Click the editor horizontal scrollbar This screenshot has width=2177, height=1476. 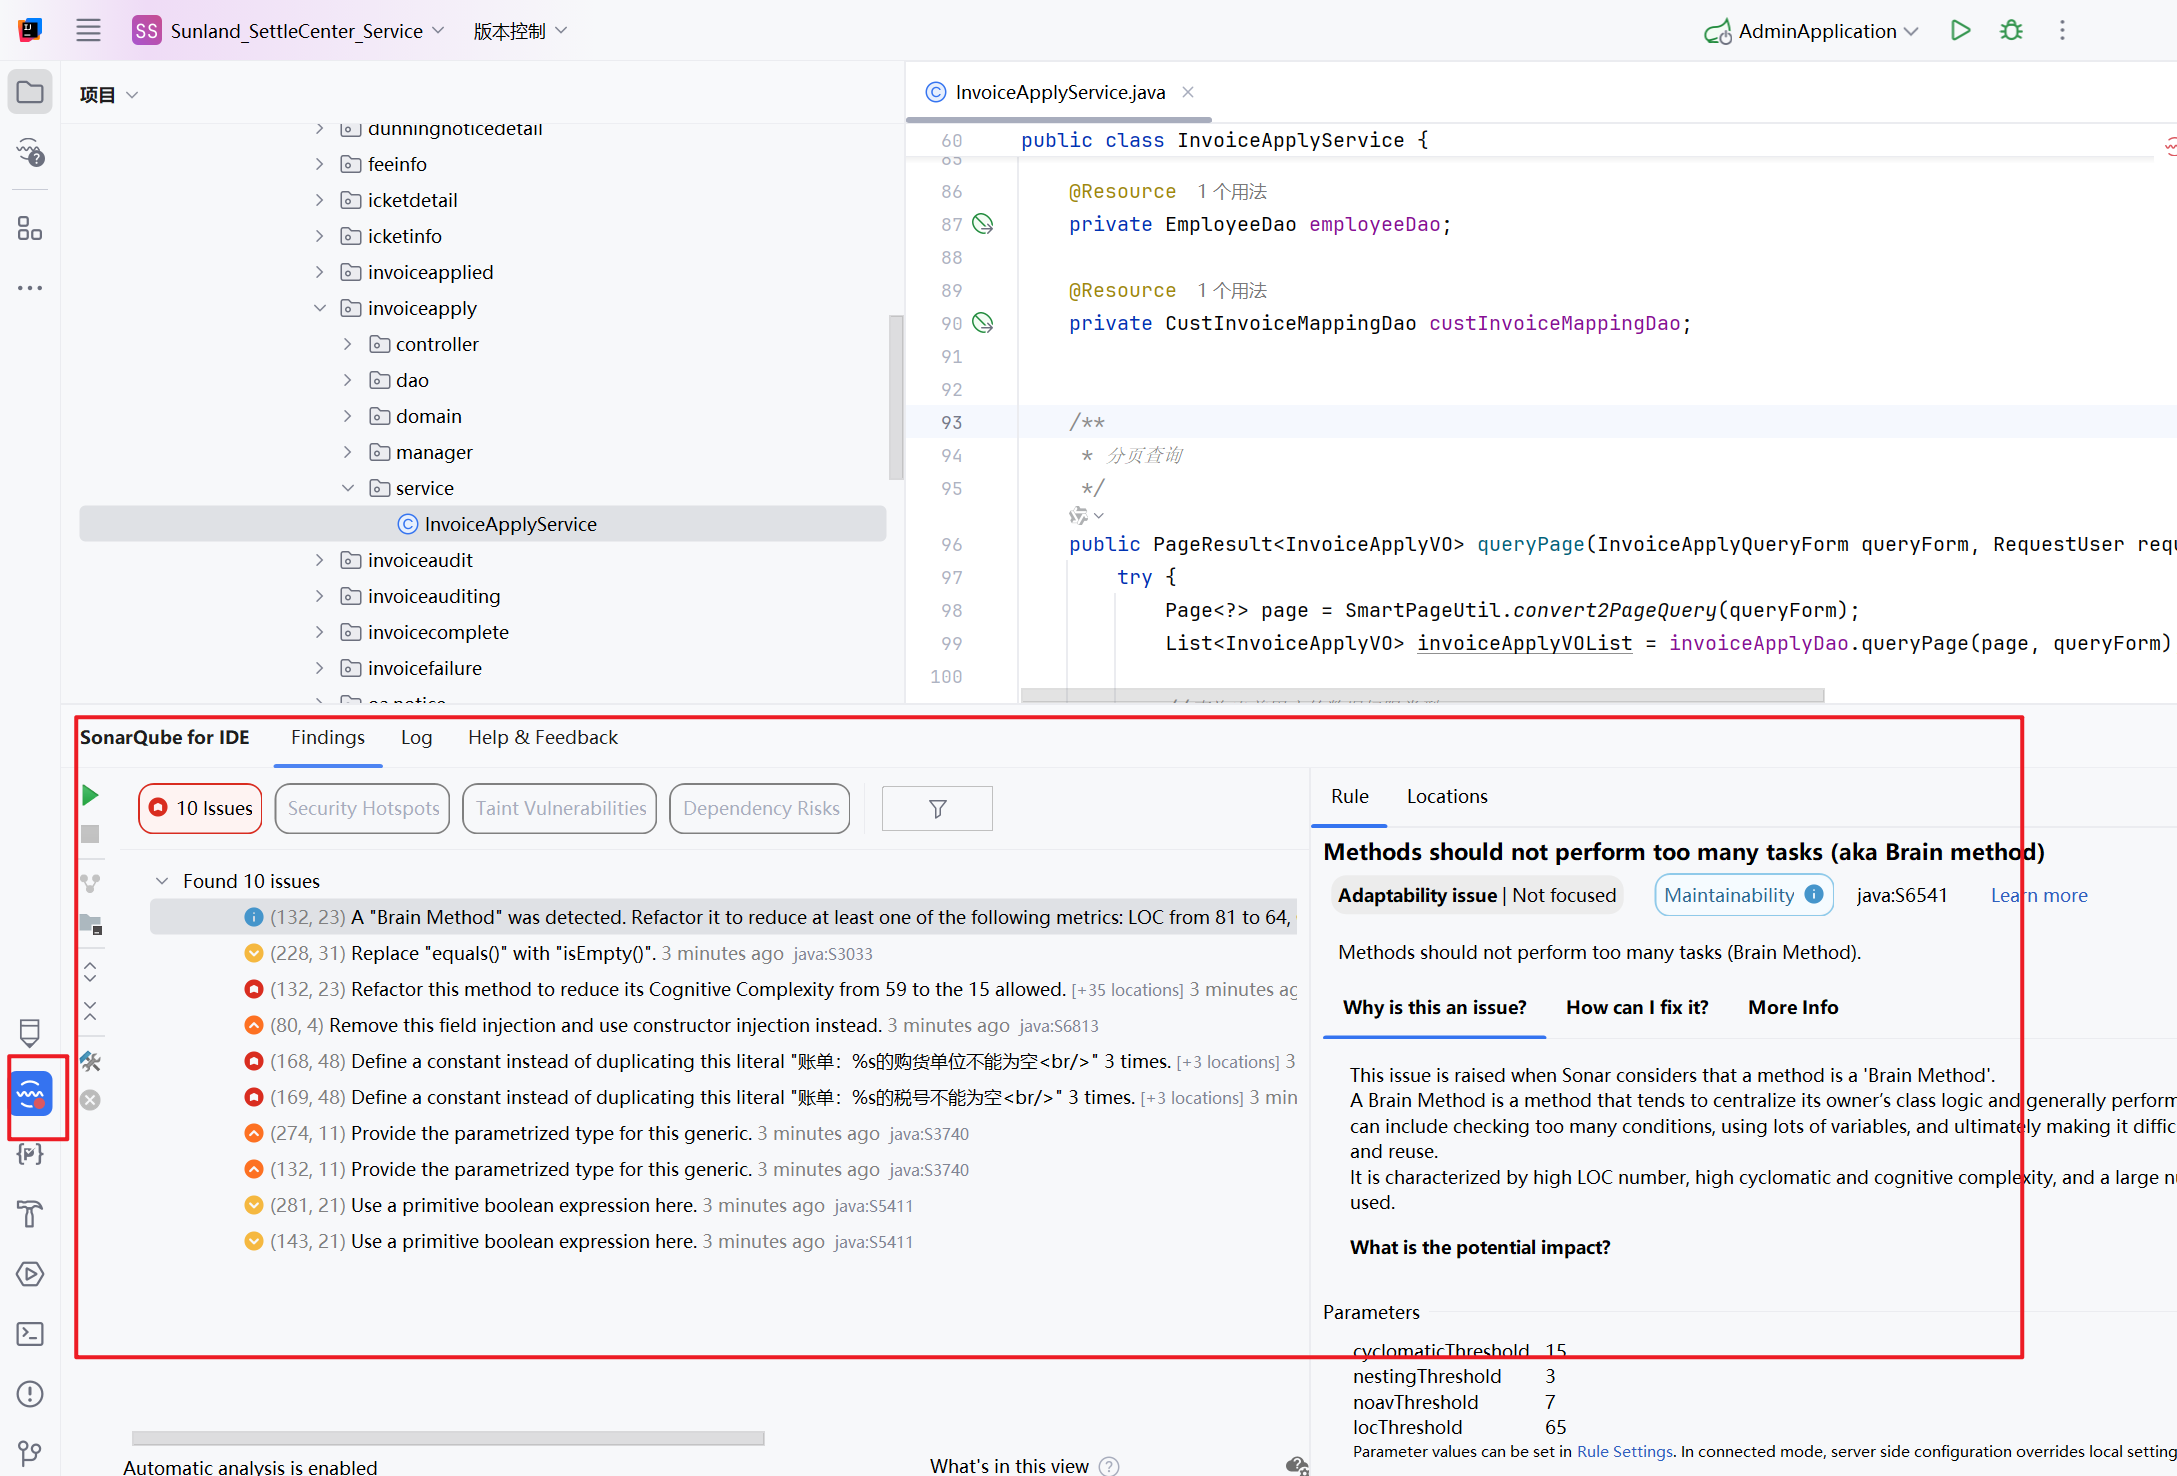pyautogui.click(x=1422, y=695)
